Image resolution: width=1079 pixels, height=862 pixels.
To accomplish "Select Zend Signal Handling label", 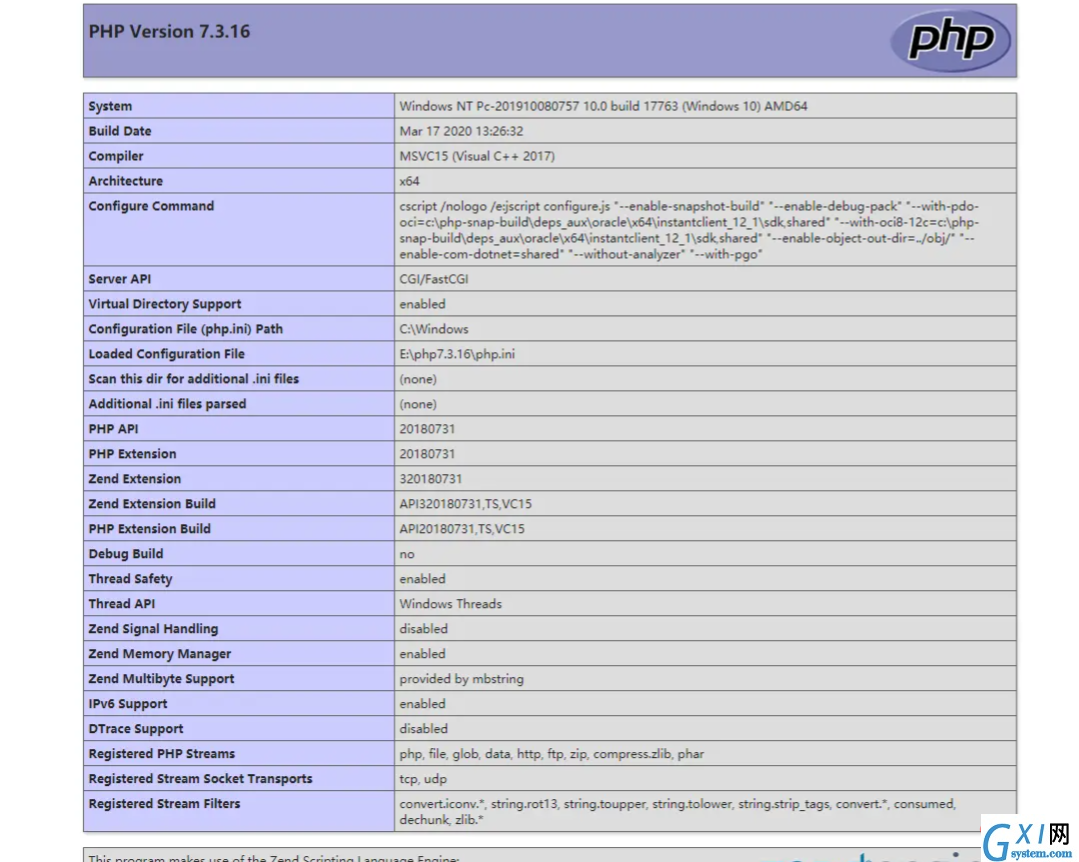I will (x=153, y=628).
